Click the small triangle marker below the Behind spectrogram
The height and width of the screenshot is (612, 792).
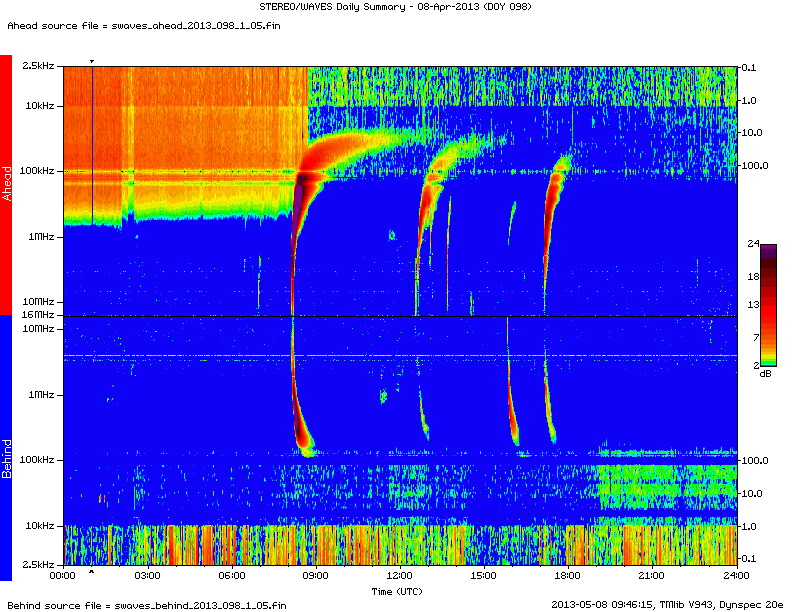coord(92,572)
